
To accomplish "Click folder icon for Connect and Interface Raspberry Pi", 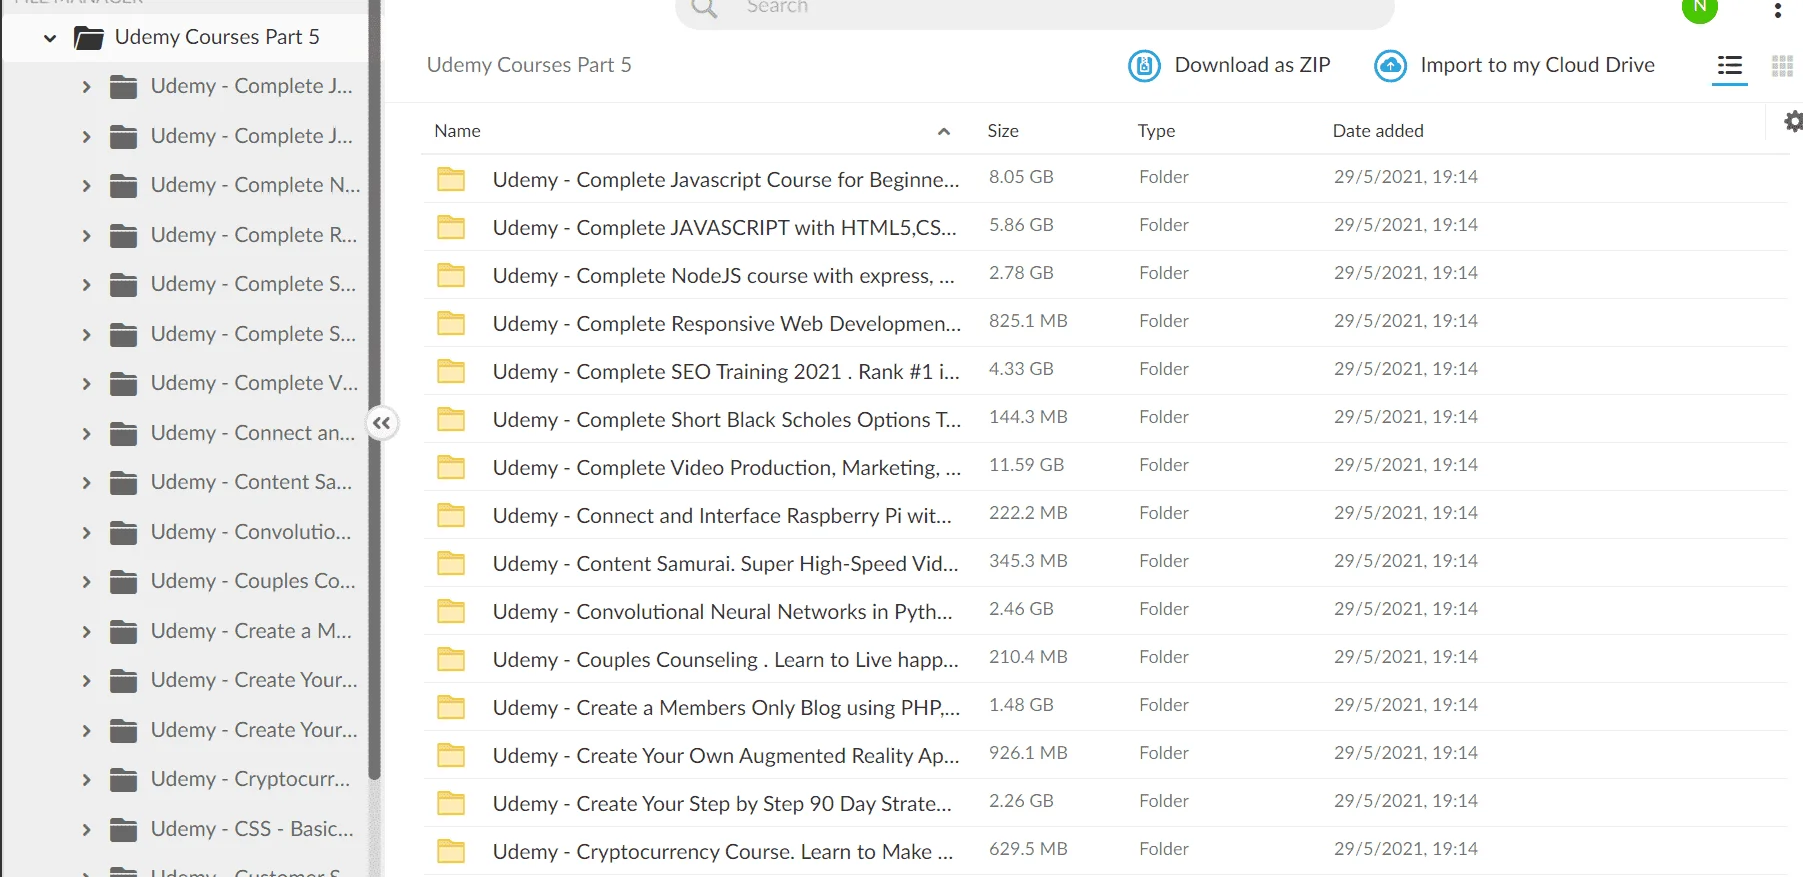I will [x=451, y=515].
